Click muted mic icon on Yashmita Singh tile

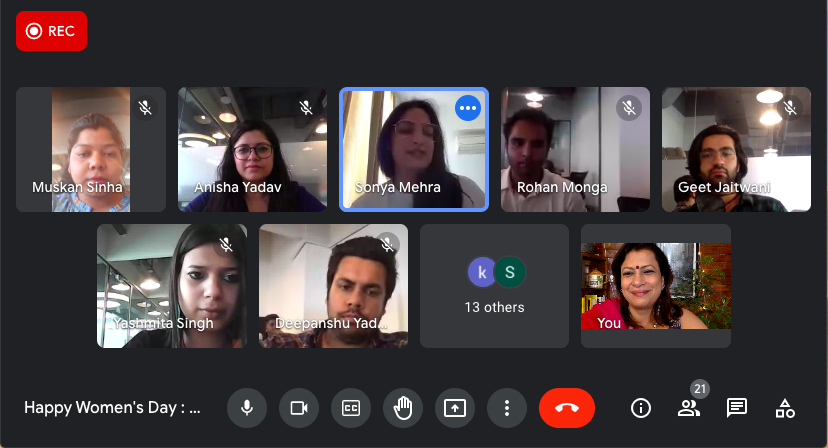pyautogui.click(x=226, y=244)
